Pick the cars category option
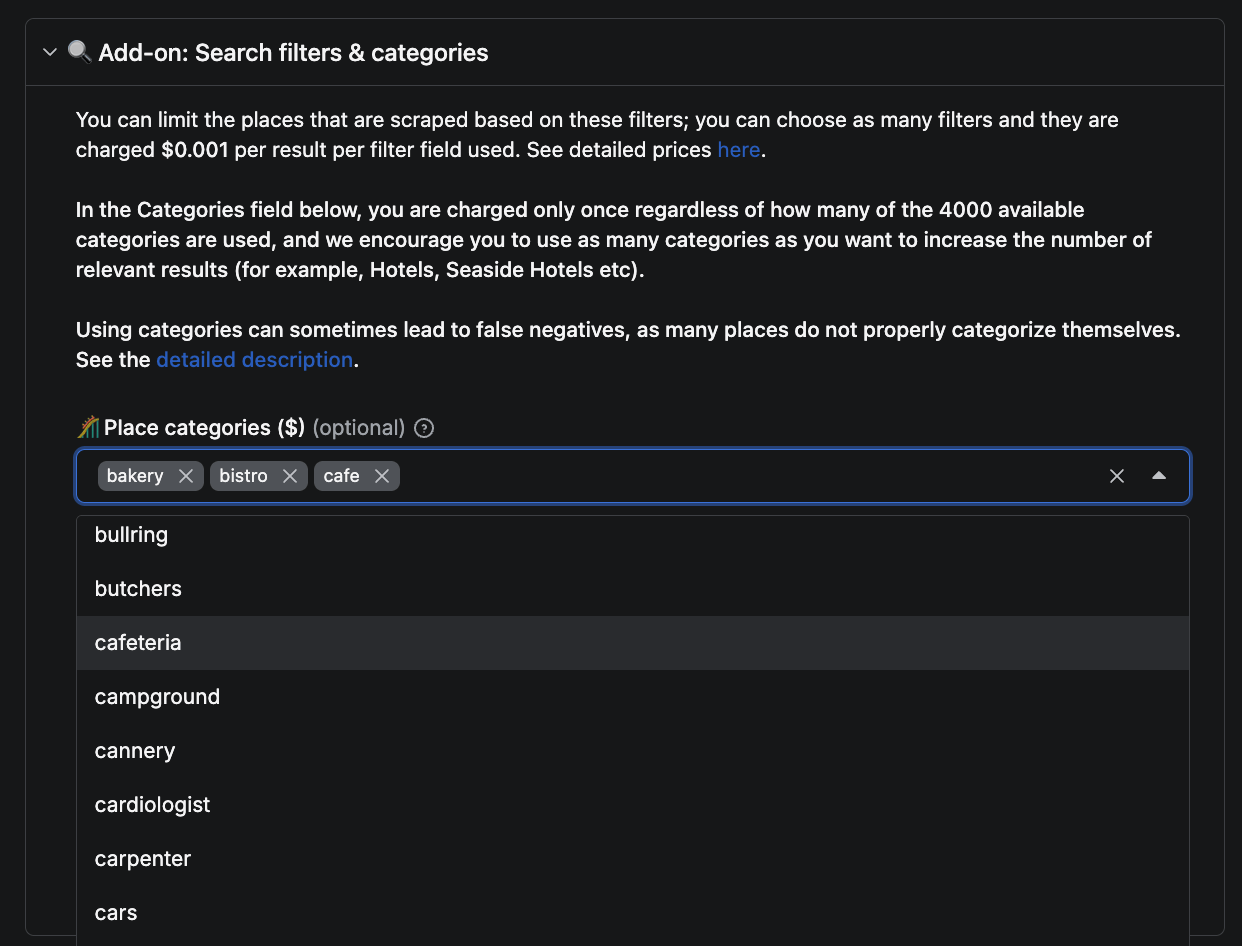The image size is (1242, 946). coord(116,913)
